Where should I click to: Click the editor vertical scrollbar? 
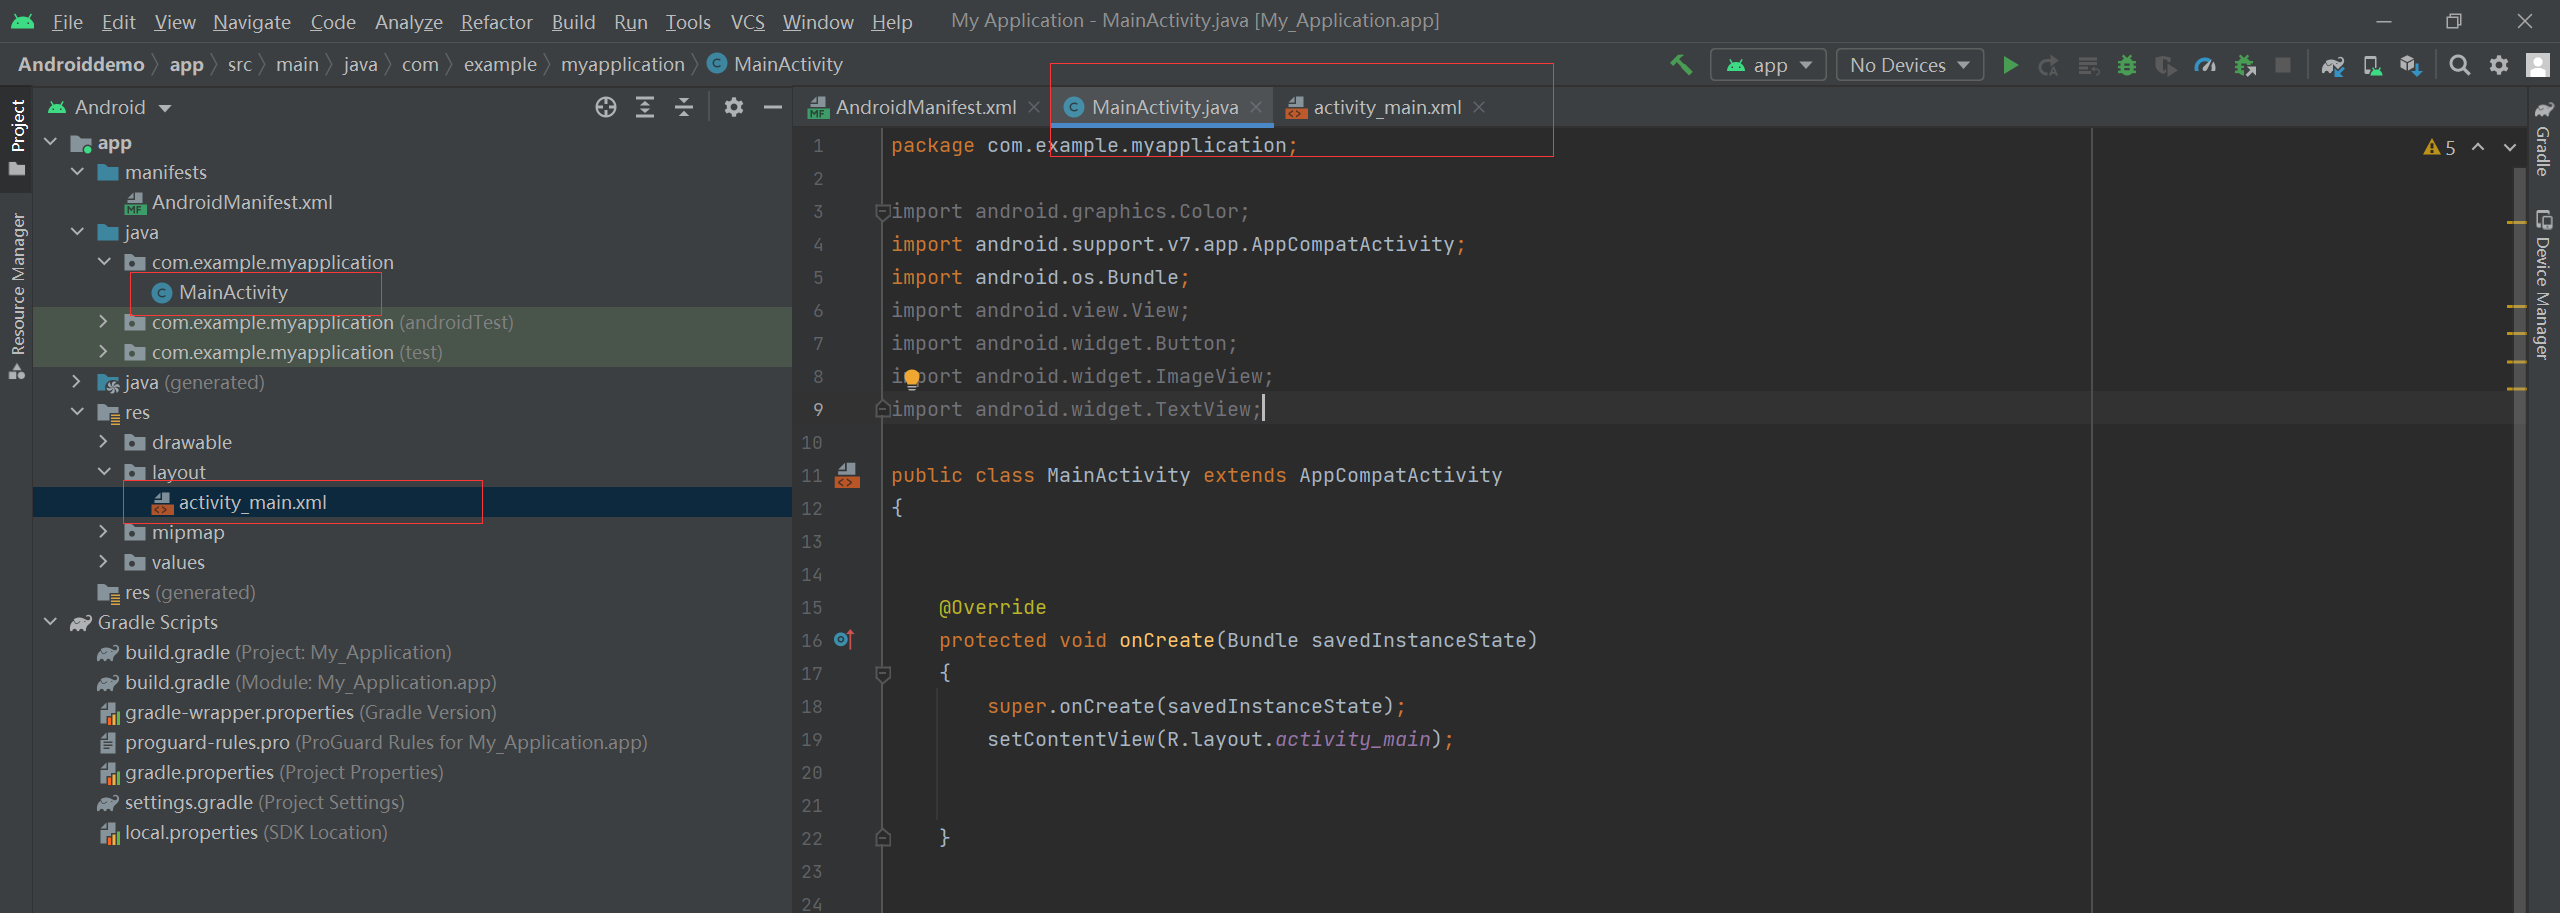tap(2518, 540)
